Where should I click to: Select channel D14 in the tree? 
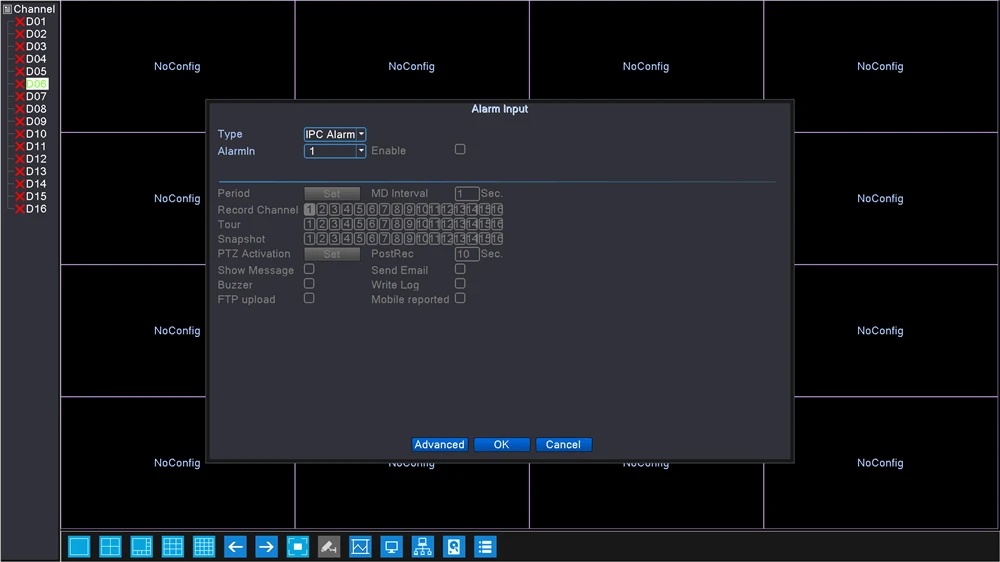(36, 184)
